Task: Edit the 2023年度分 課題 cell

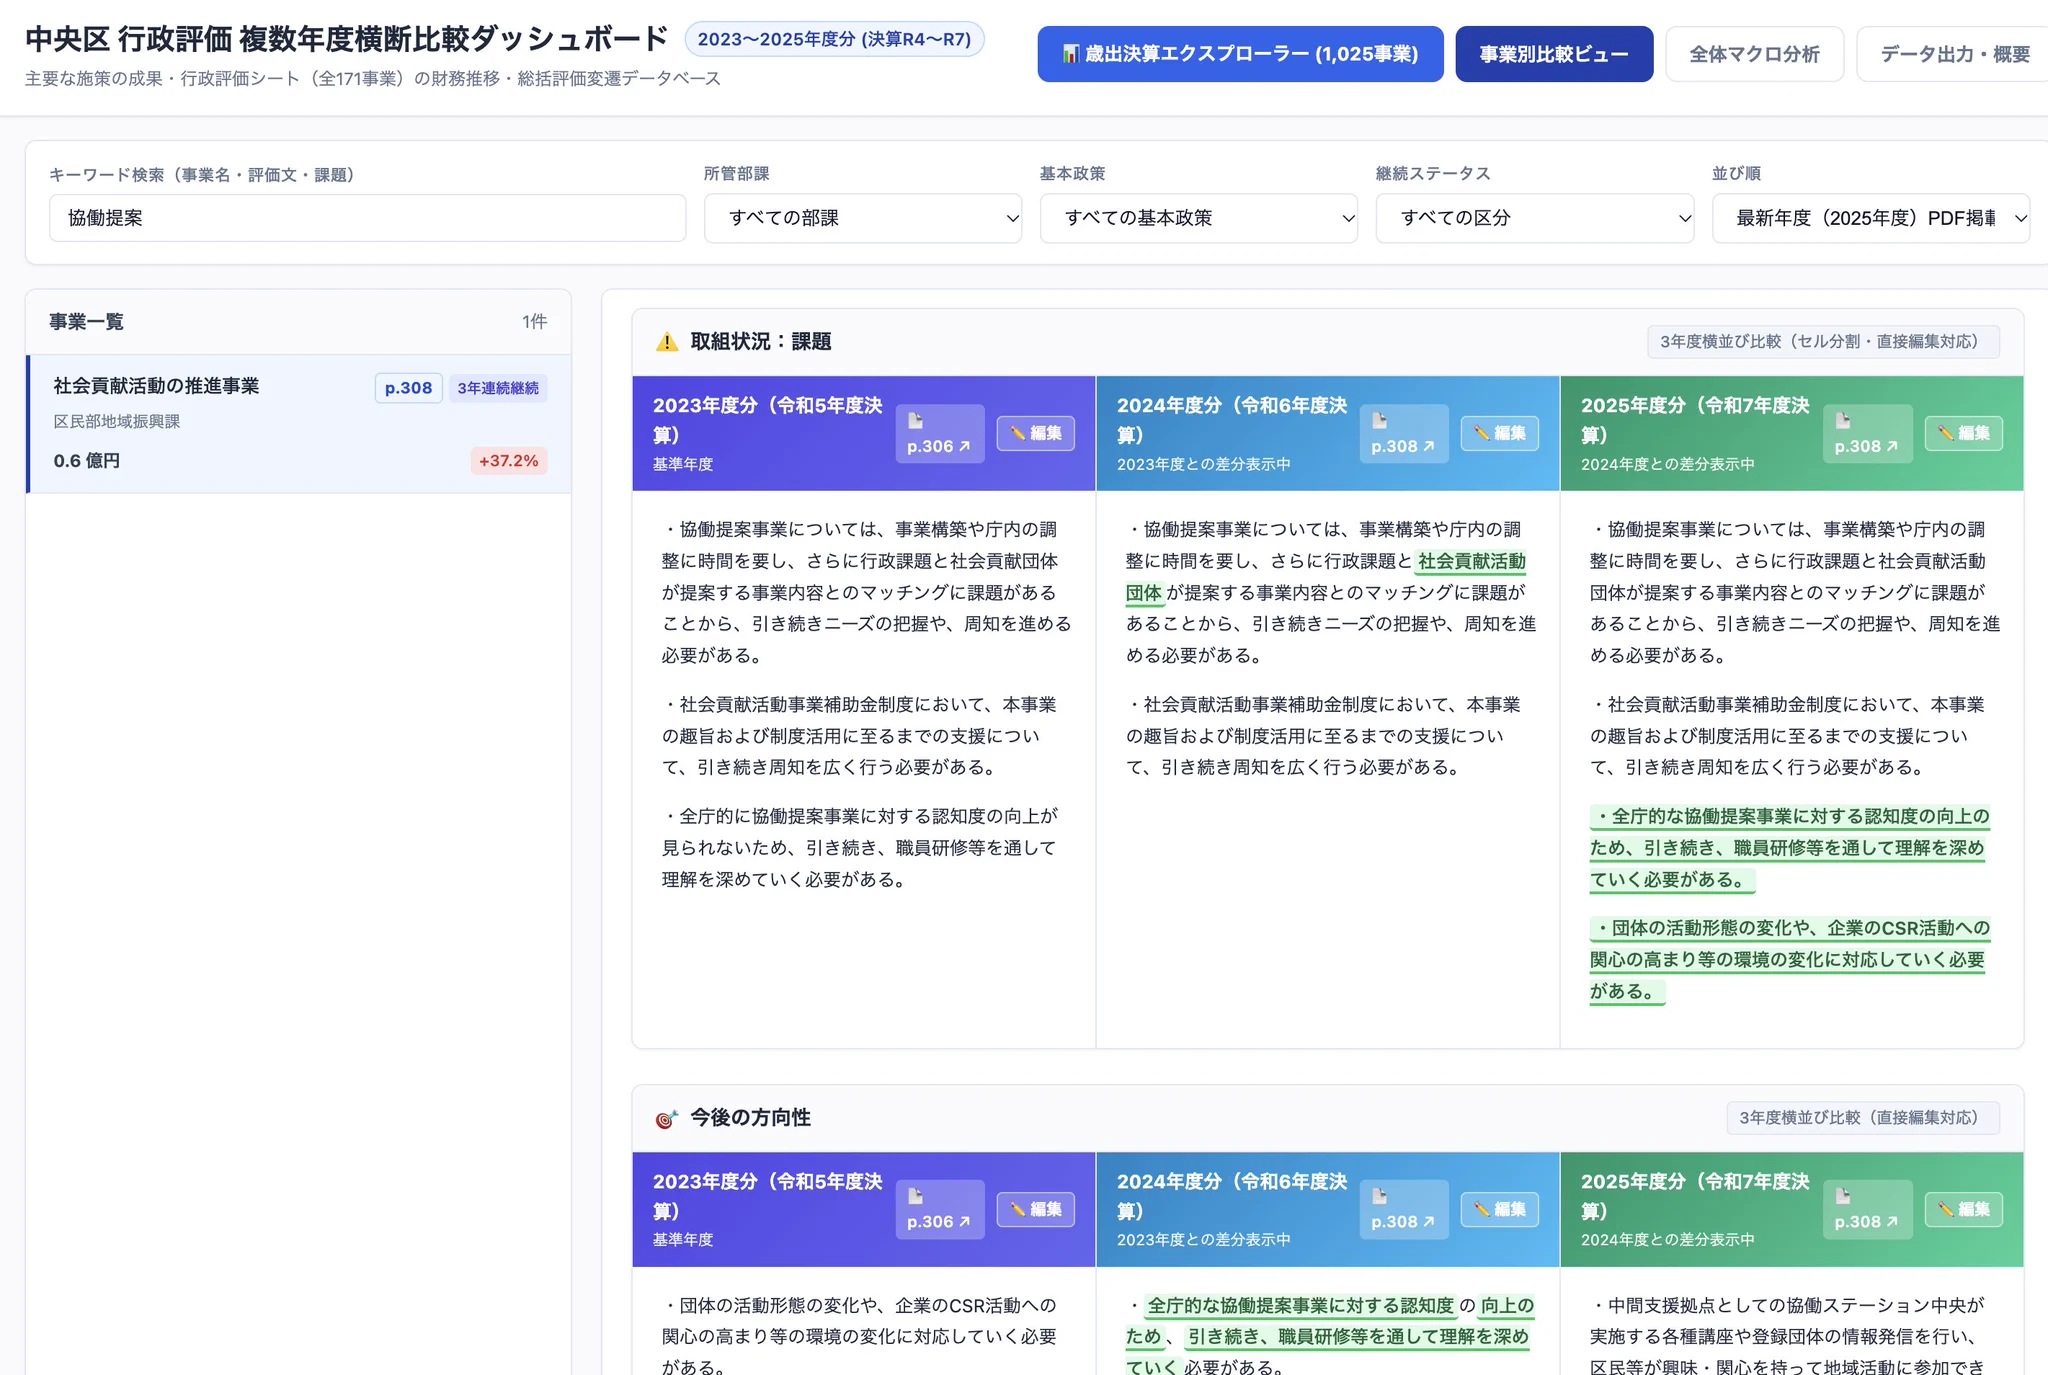Action: click(x=1035, y=433)
